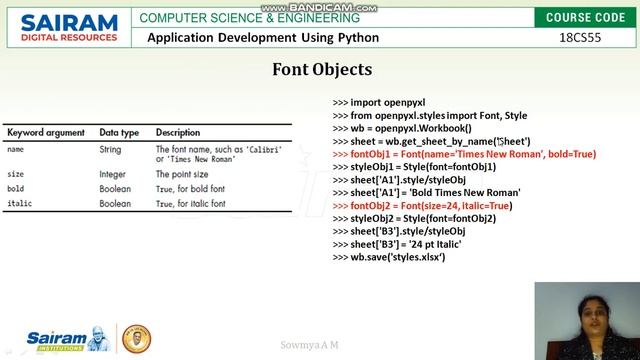
Task: Click 'wb = openpyxl.Workbook()' code line
Action: click(402, 128)
